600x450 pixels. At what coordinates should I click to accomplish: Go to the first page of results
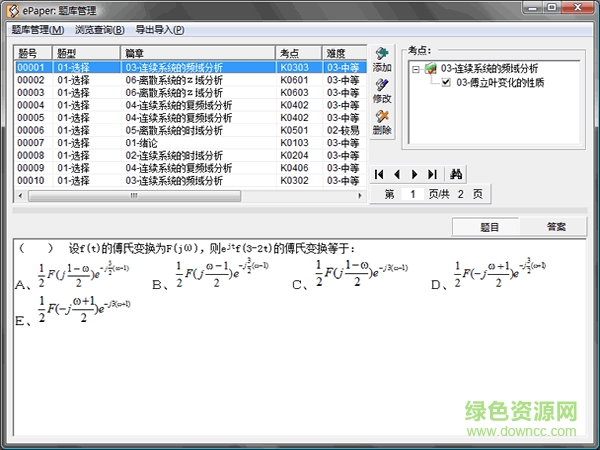380,174
